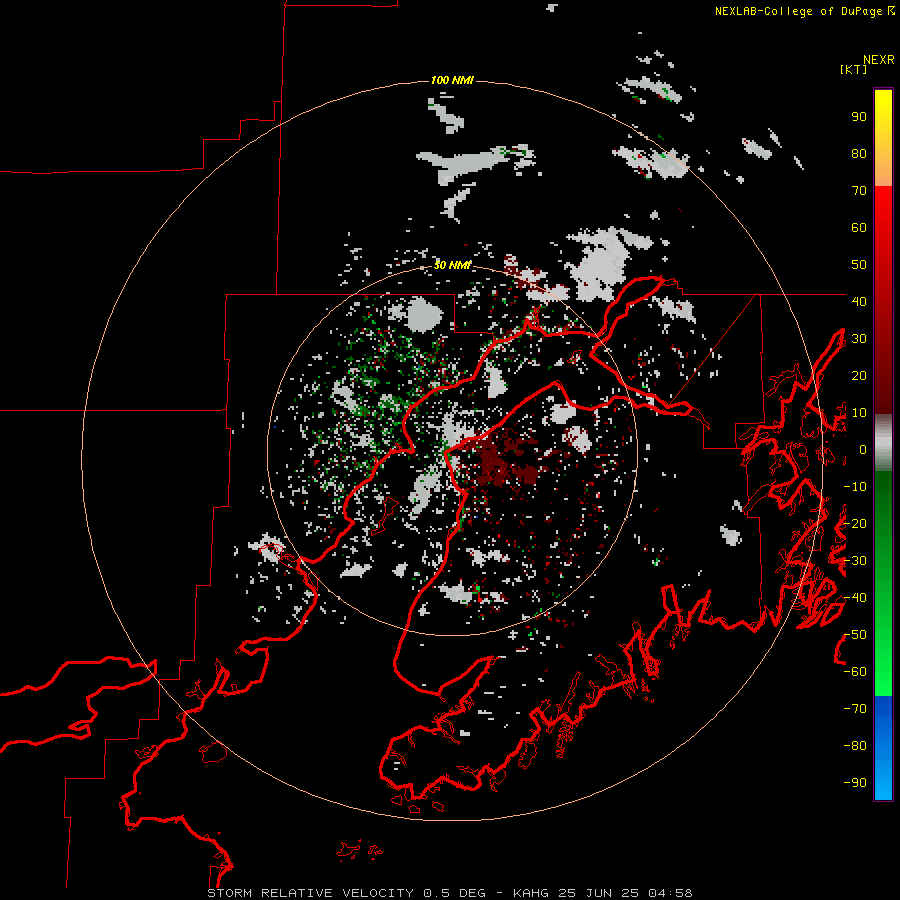Click the 20 value on the velocity scale
This screenshot has width=900, height=900.
tap(859, 376)
